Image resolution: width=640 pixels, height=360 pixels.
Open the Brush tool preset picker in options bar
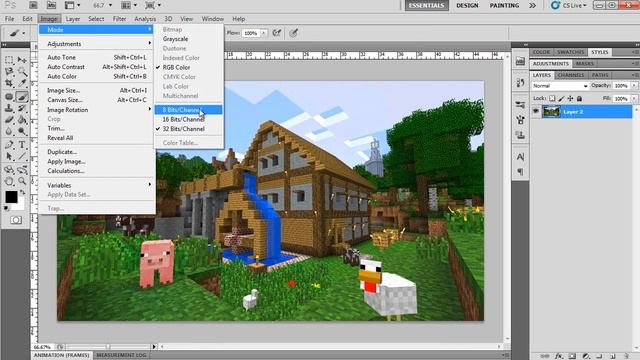coord(17,33)
